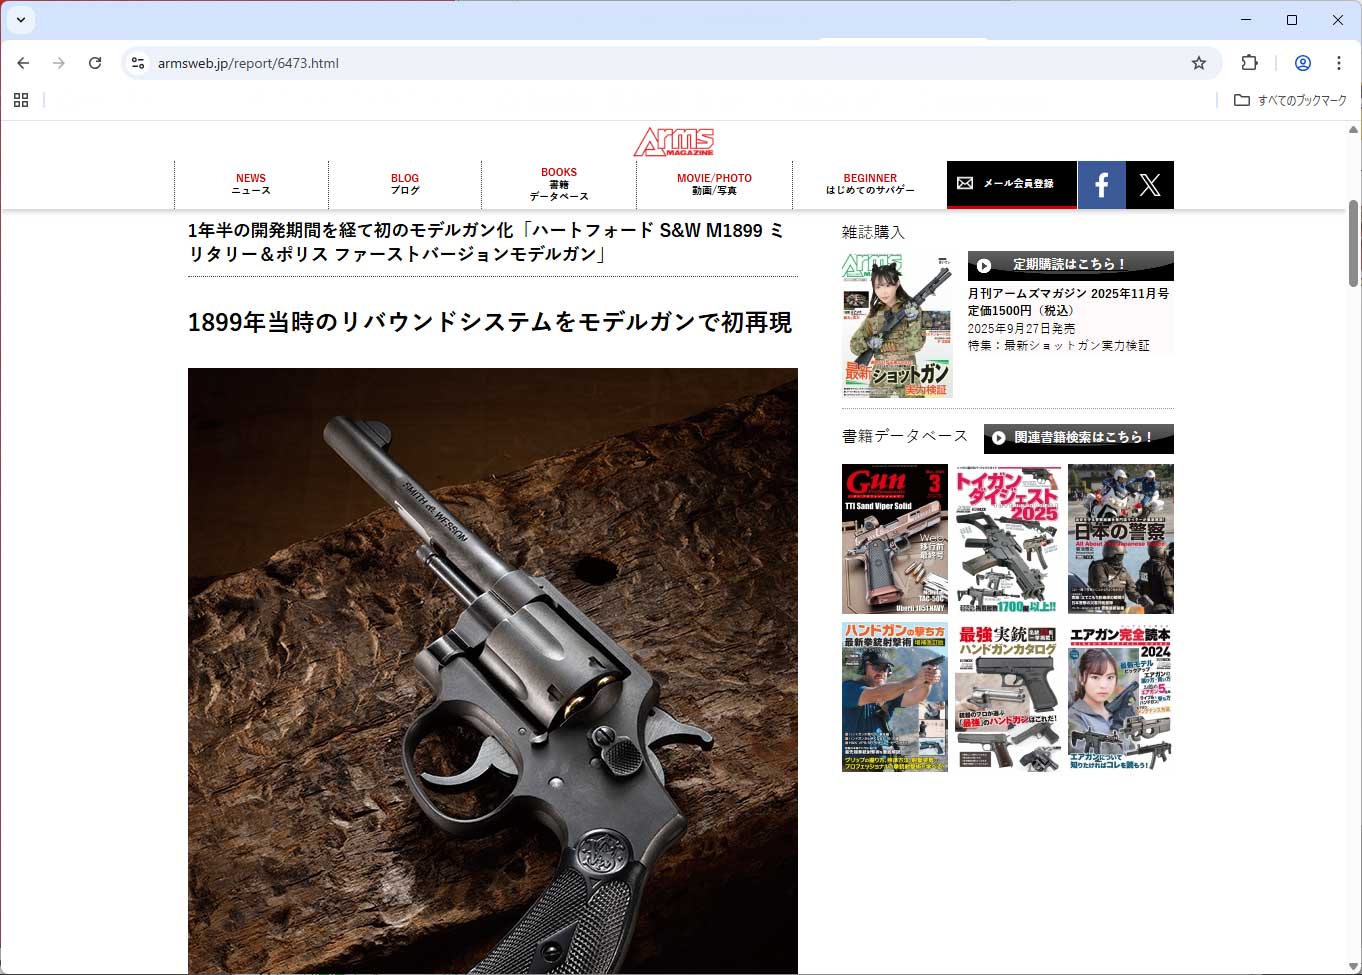Open the apps grid icon in bookmarks bar
The height and width of the screenshot is (975, 1362).
coord(21,100)
